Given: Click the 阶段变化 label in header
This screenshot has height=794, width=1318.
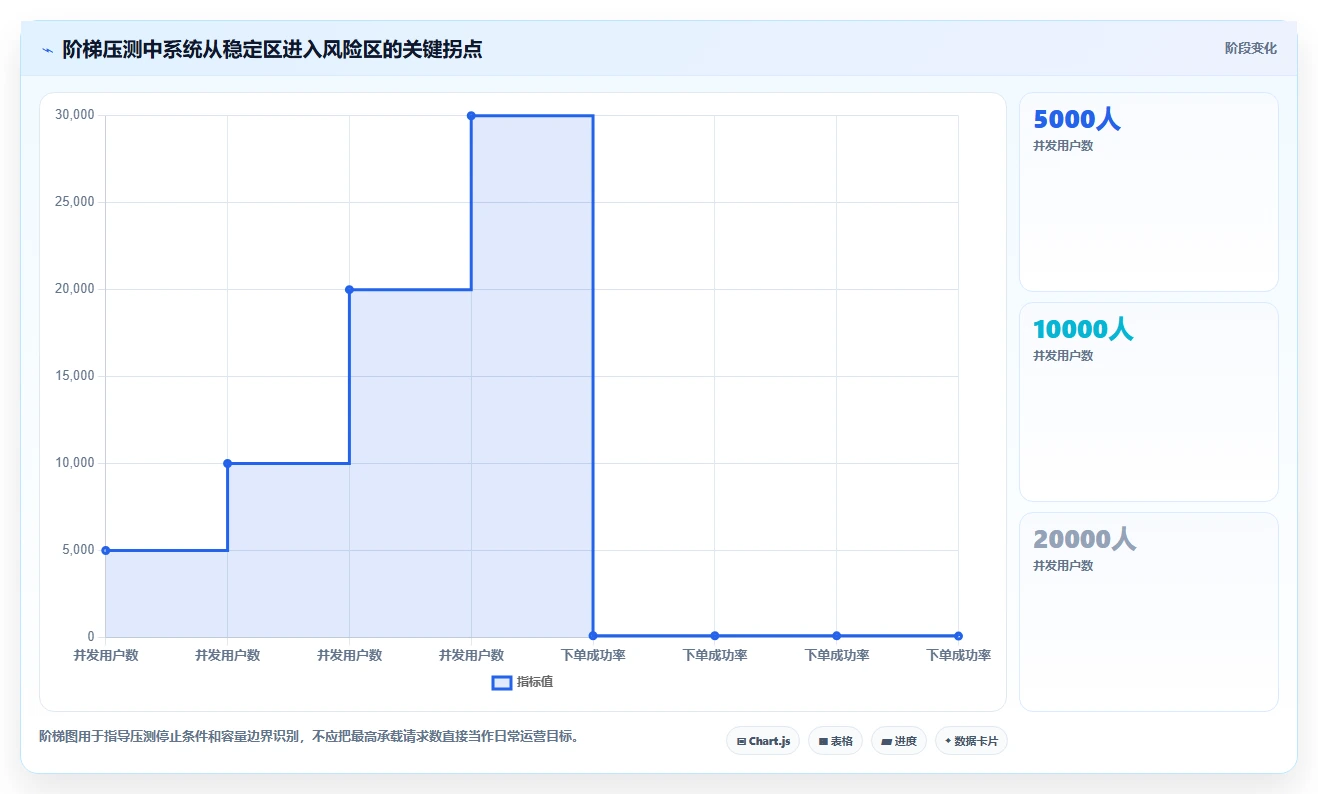Looking at the screenshot, I should point(1251,48).
